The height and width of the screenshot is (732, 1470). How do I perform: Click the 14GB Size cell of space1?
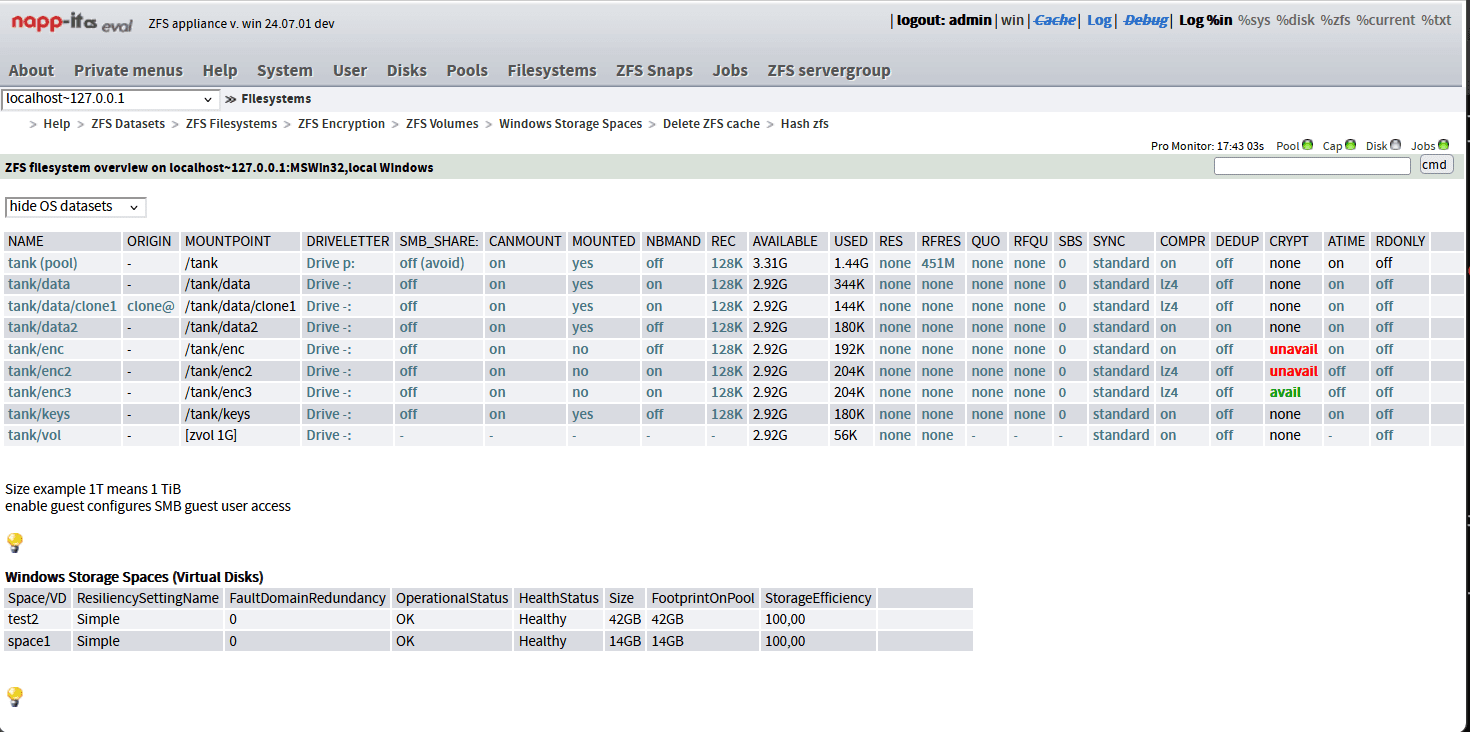(625, 641)
